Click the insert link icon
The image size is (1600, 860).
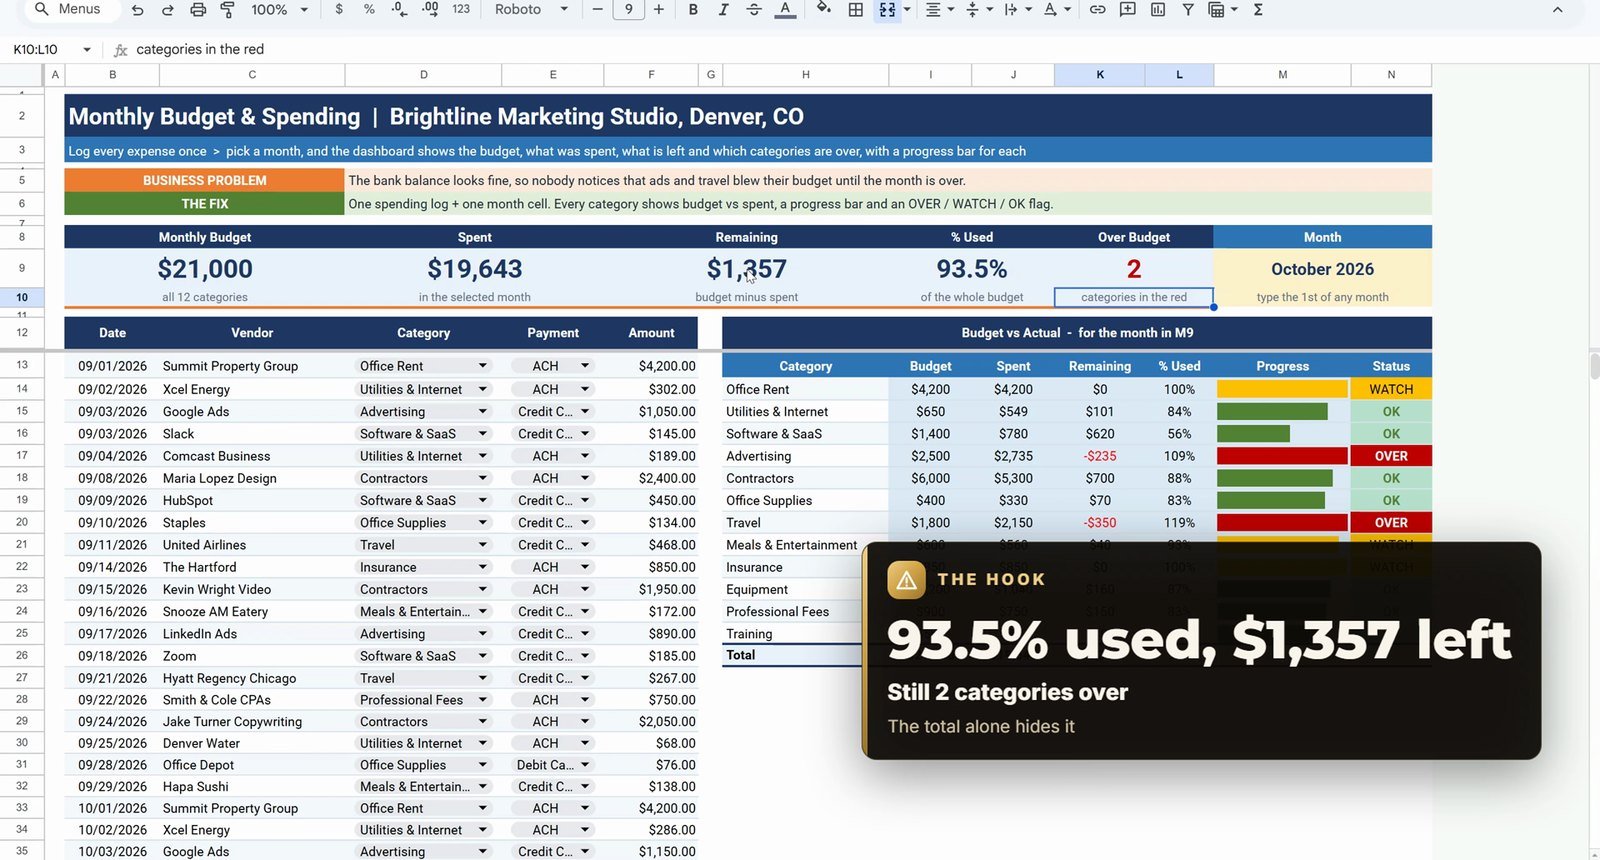1097,9
